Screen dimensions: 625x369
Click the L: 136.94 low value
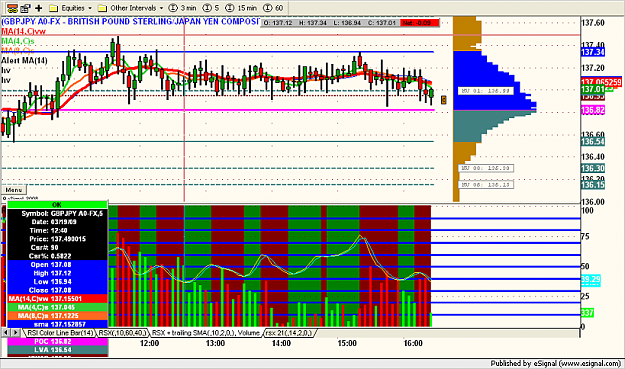coord(347,23)
